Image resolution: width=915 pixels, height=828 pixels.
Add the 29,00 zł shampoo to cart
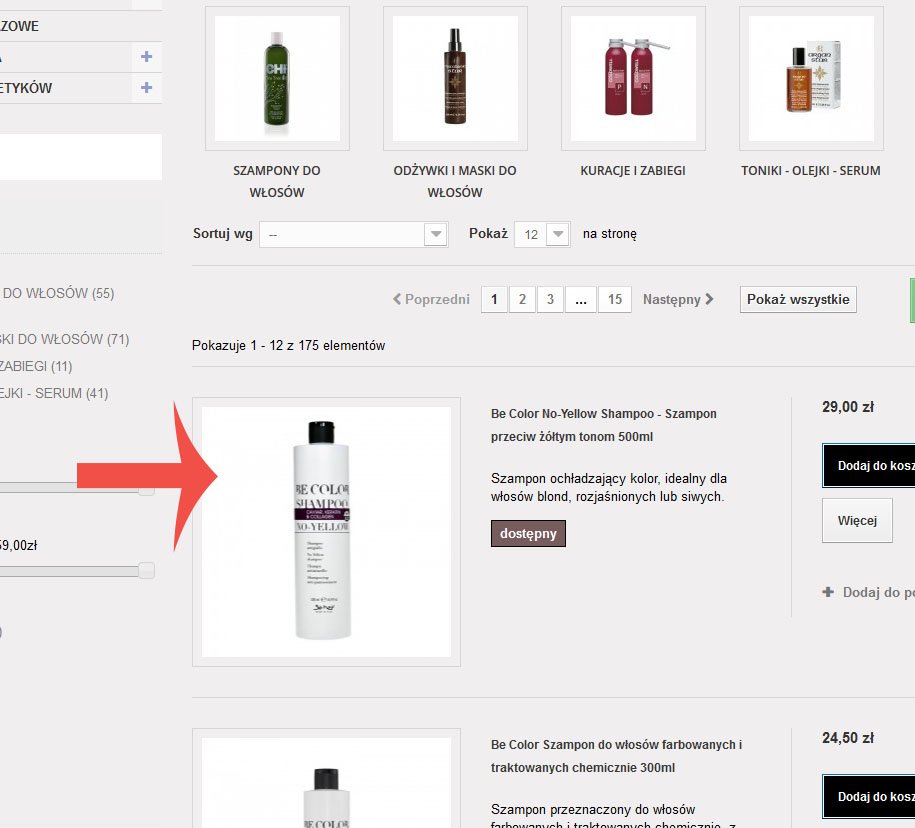[869, 466]
